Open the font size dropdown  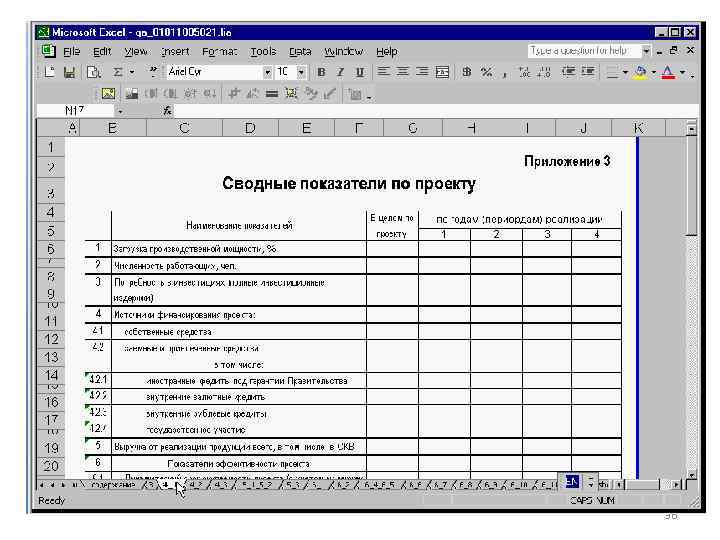tap(301, 72)
